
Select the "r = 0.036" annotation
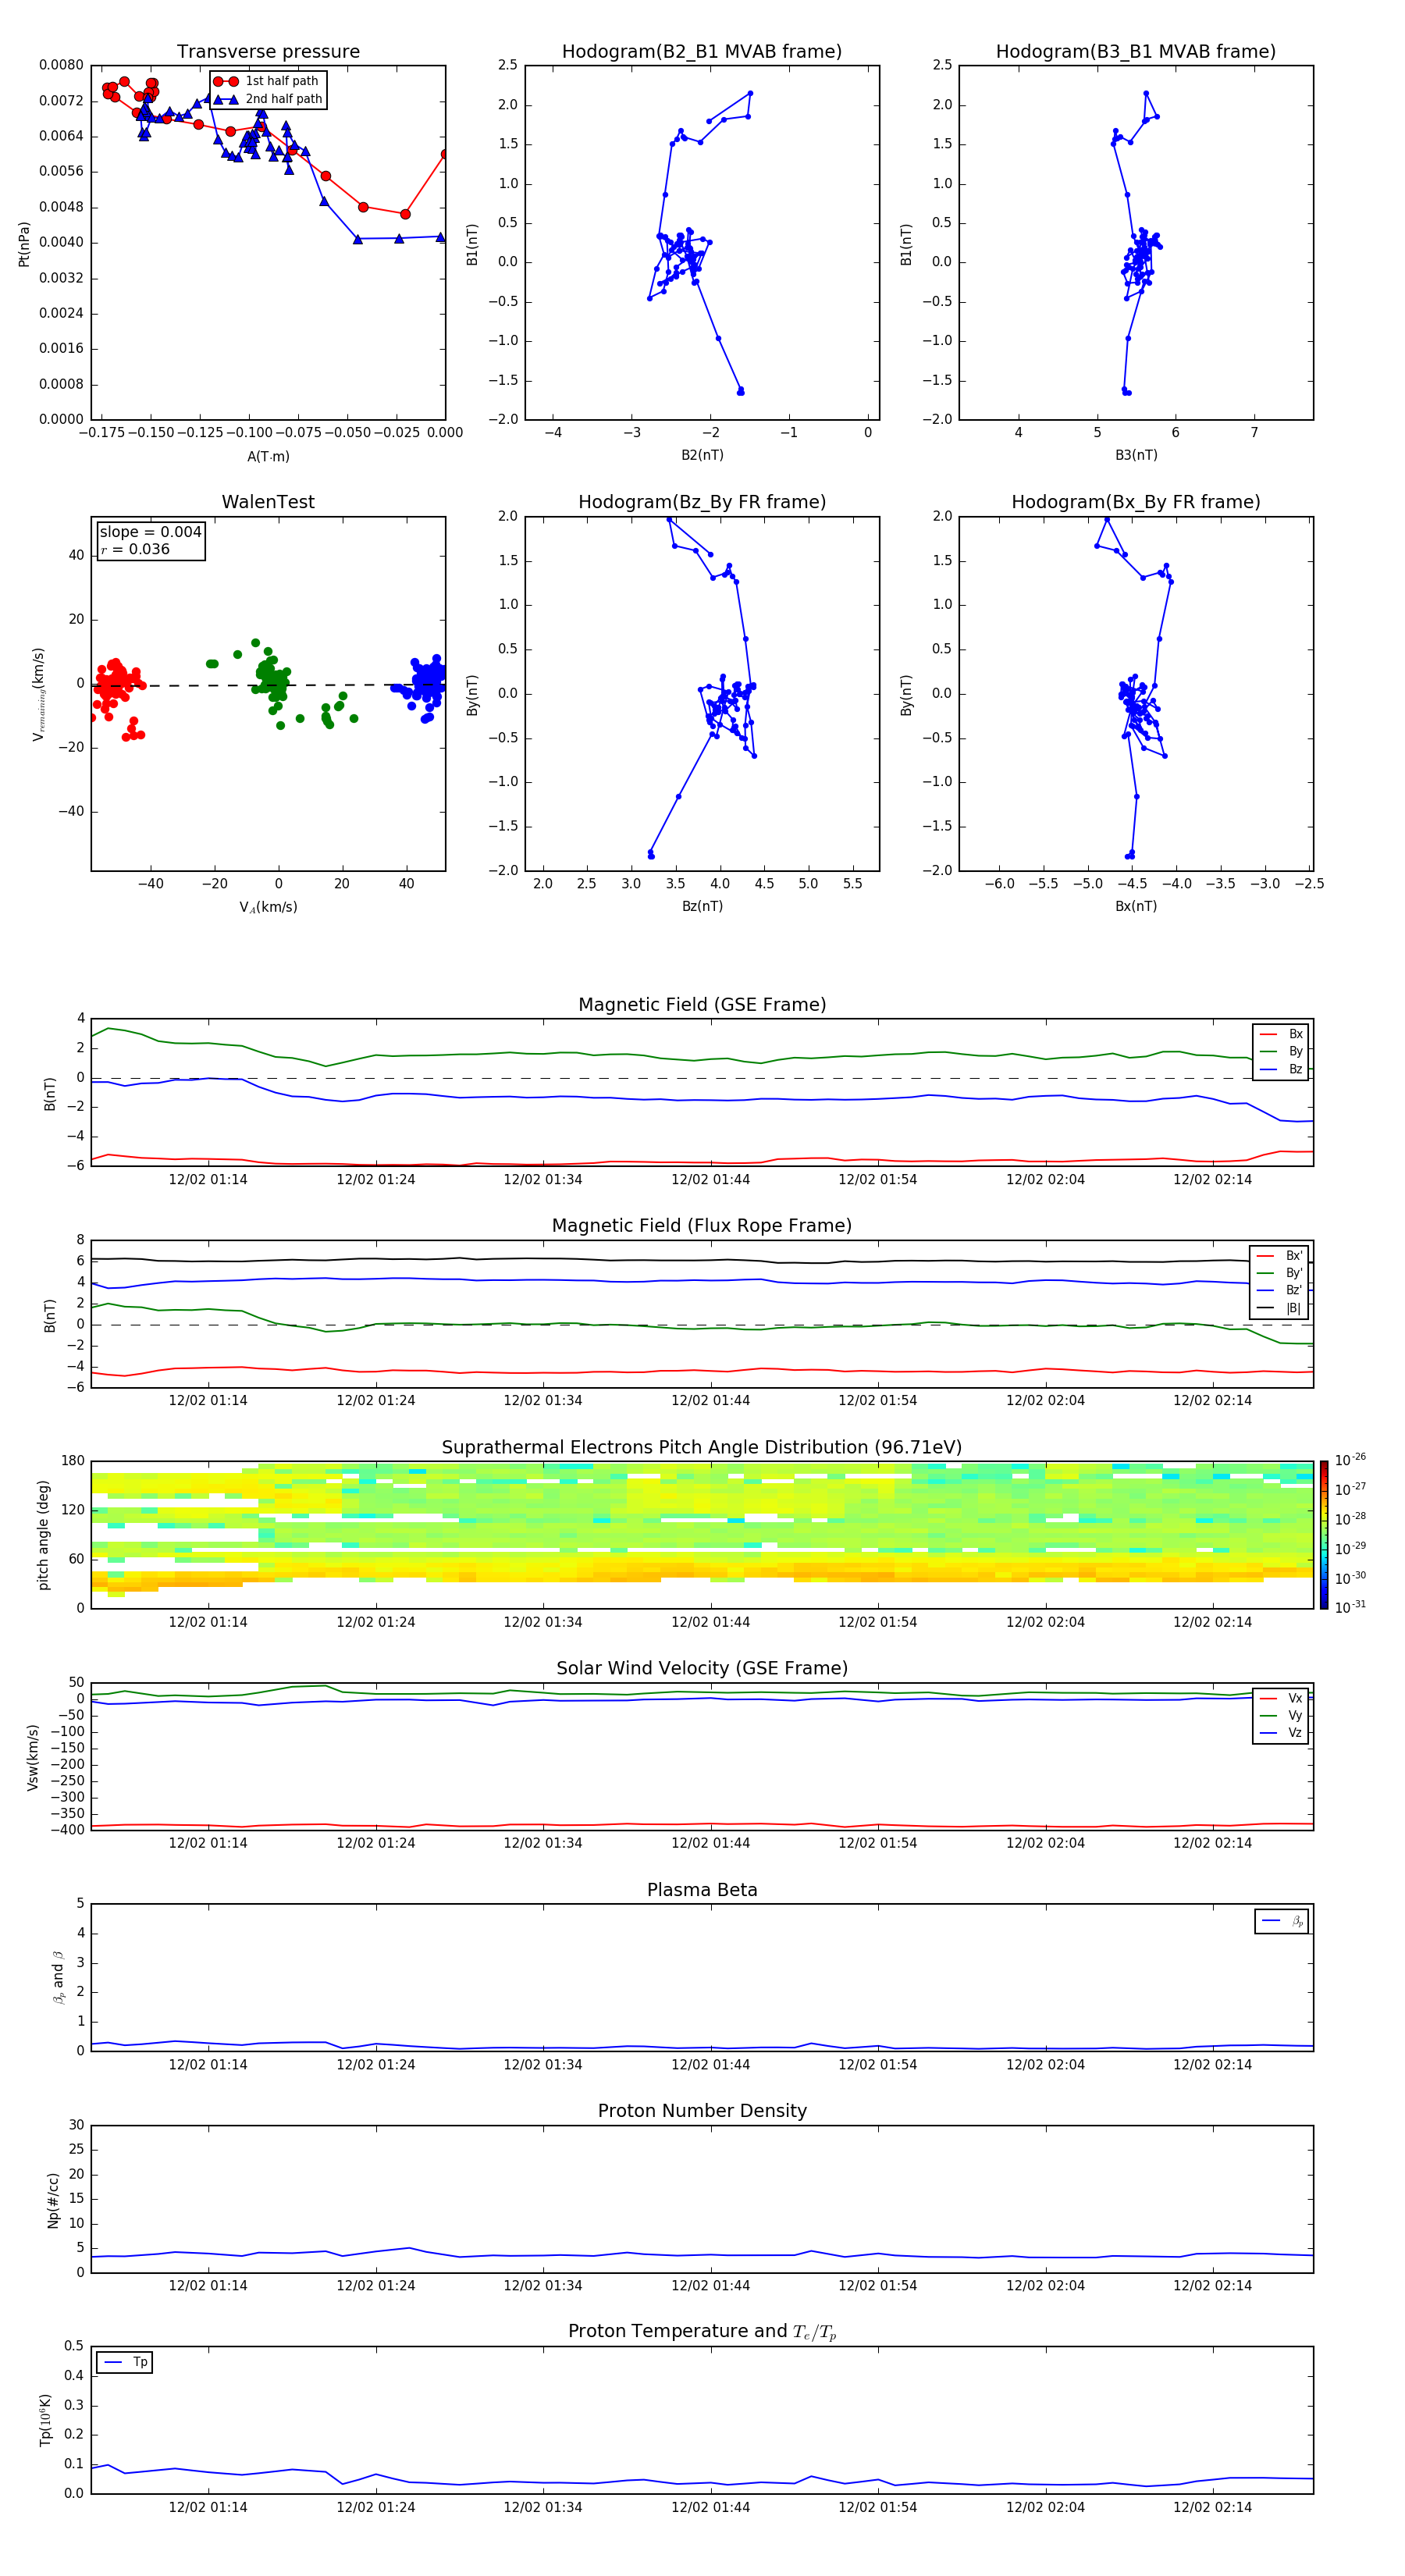[135, 549]
